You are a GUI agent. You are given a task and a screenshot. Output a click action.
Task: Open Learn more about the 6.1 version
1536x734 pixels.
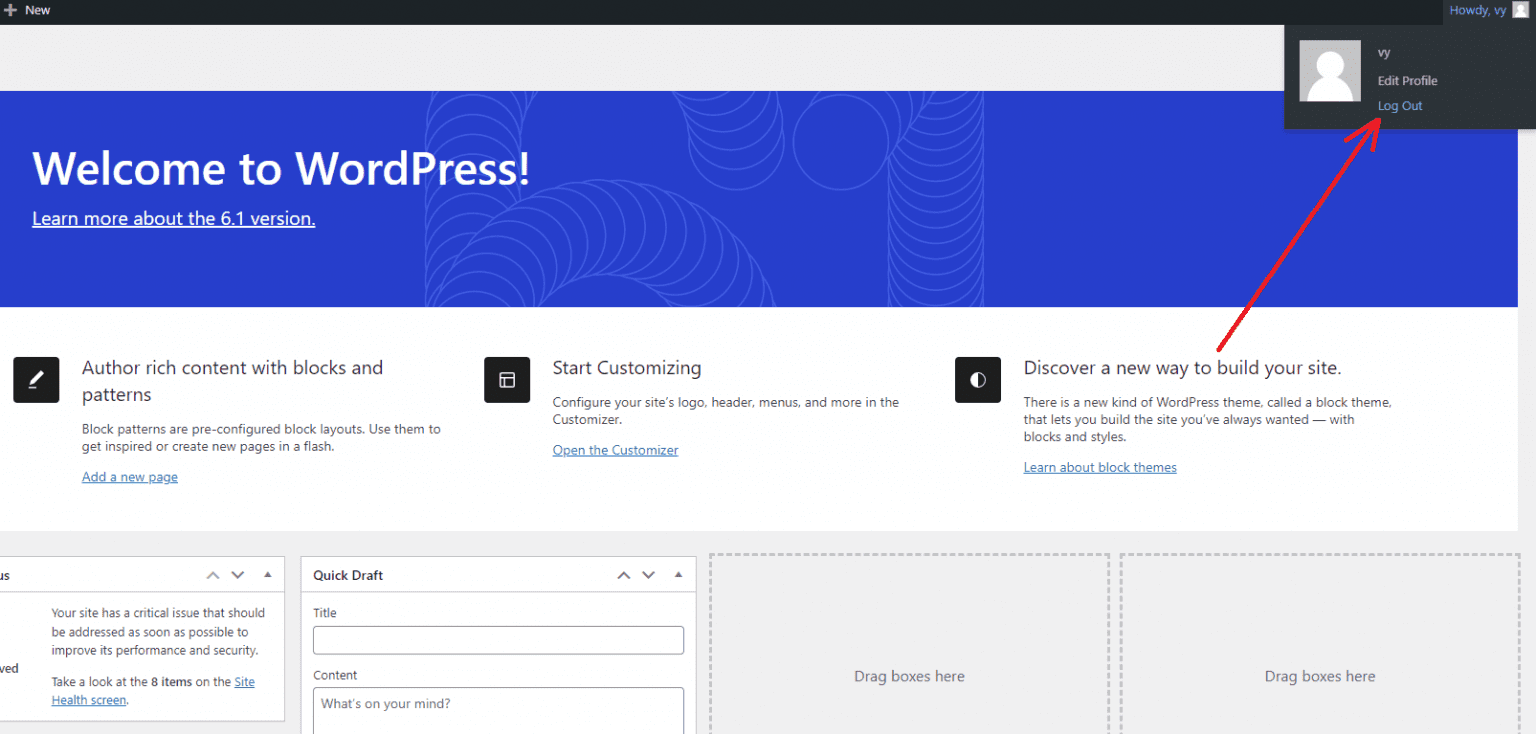[173, 219]
